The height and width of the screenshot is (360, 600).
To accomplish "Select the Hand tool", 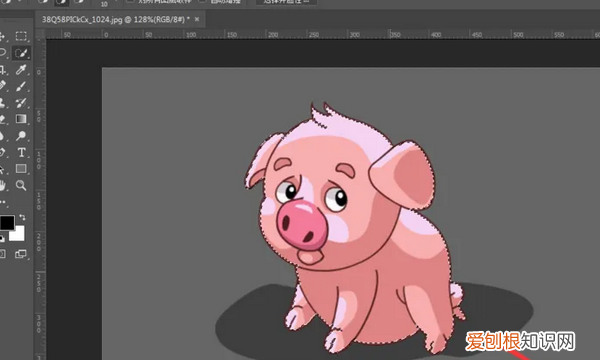I will coord(2,186).
